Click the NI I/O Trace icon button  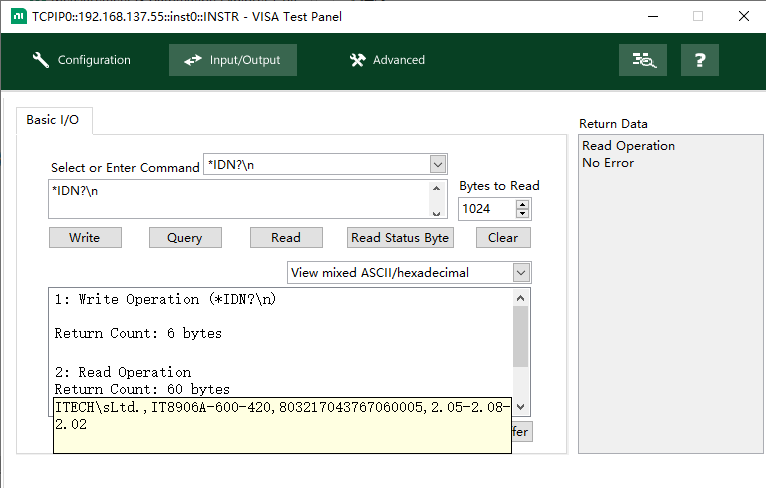click(642, 60)
